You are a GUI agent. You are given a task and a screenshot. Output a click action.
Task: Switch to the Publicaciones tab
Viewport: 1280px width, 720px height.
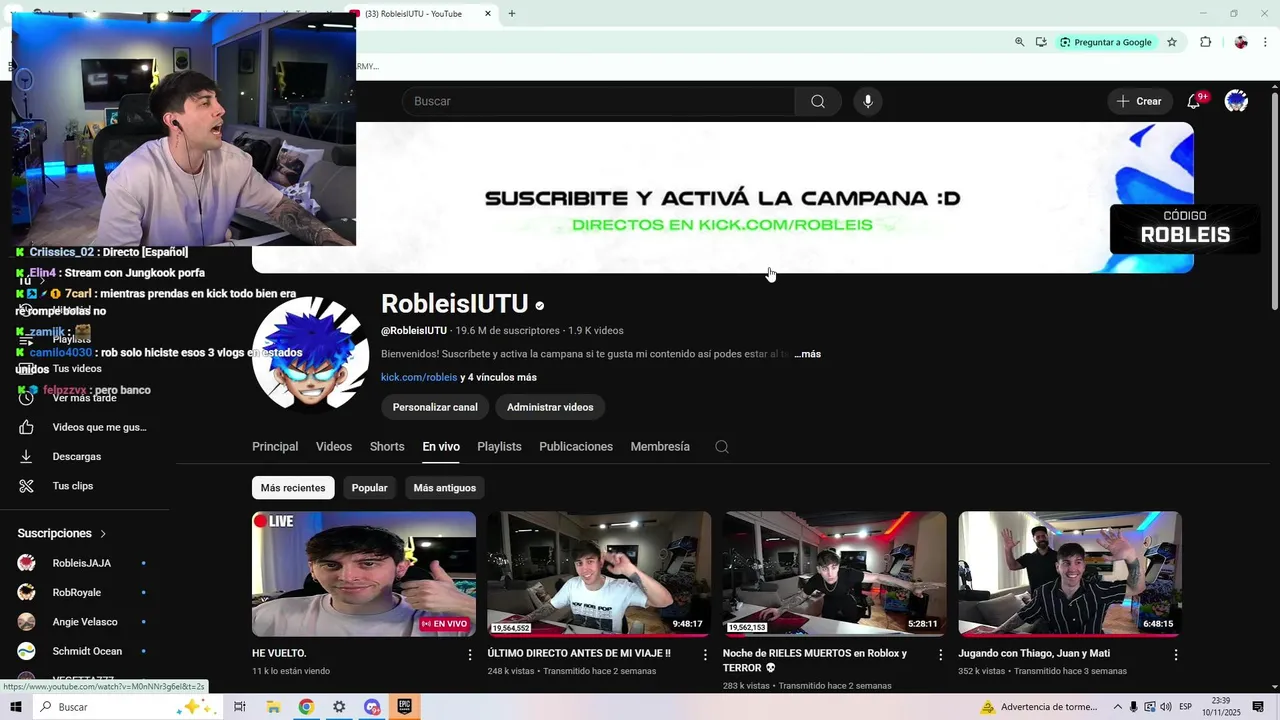coord(576,447)
